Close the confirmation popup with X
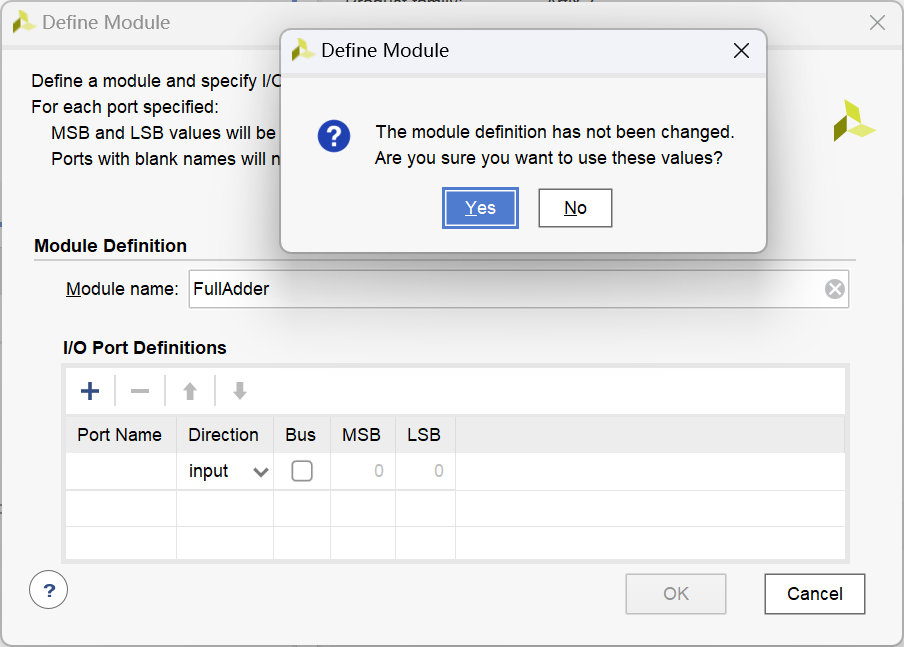Screen dimensions: 904x647 click(x=741, y=51)
